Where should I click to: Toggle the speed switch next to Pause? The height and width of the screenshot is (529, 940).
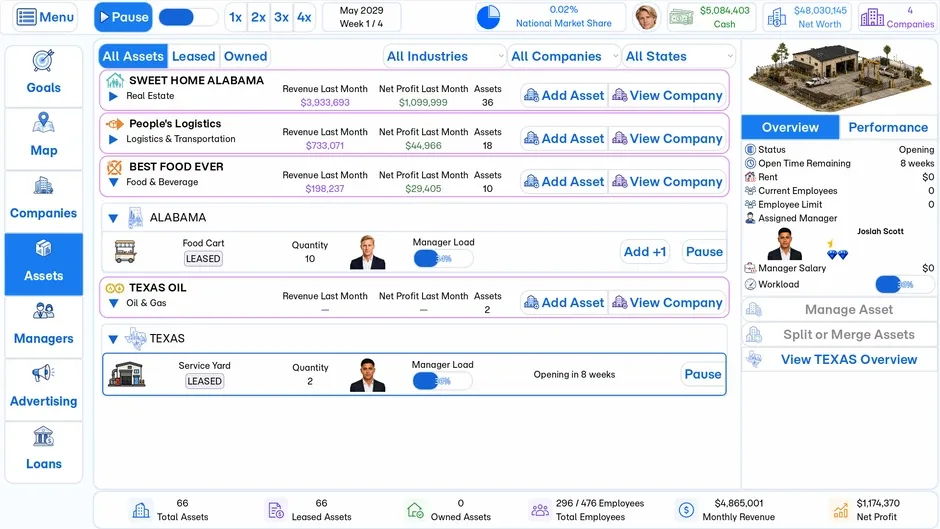pyautogui.click(x=188, y=17)
